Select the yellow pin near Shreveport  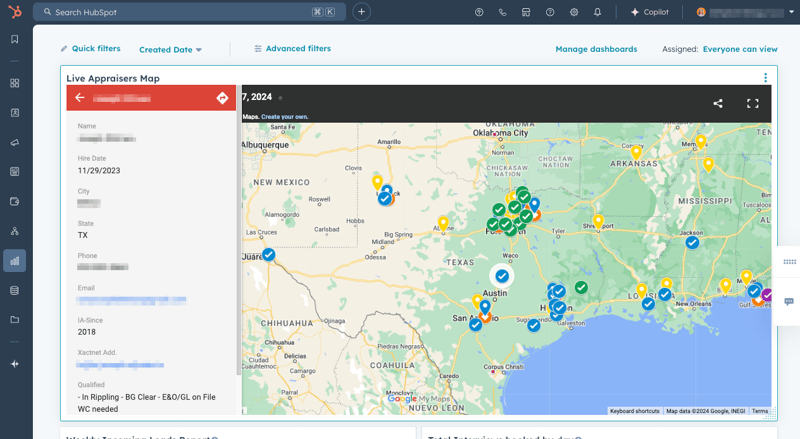click(598, 222)
